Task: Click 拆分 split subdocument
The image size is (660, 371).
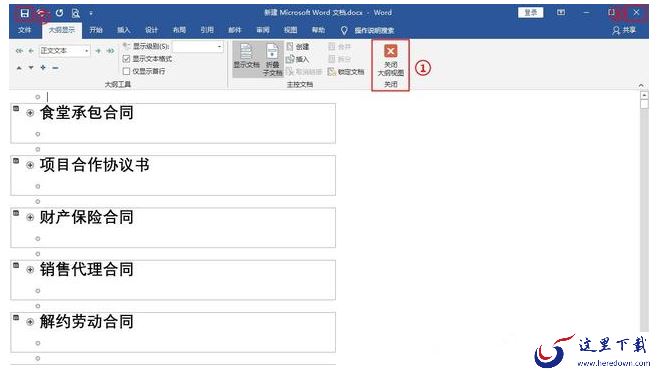Action: click(340, 59)
